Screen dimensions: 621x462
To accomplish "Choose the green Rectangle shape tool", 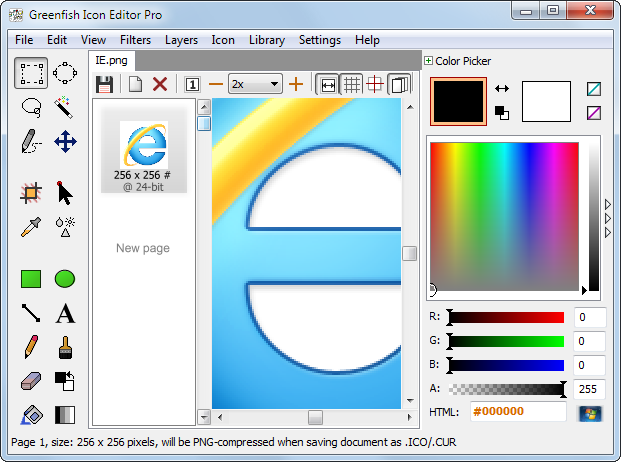I will pyautogui.click(x=30, y=279).
